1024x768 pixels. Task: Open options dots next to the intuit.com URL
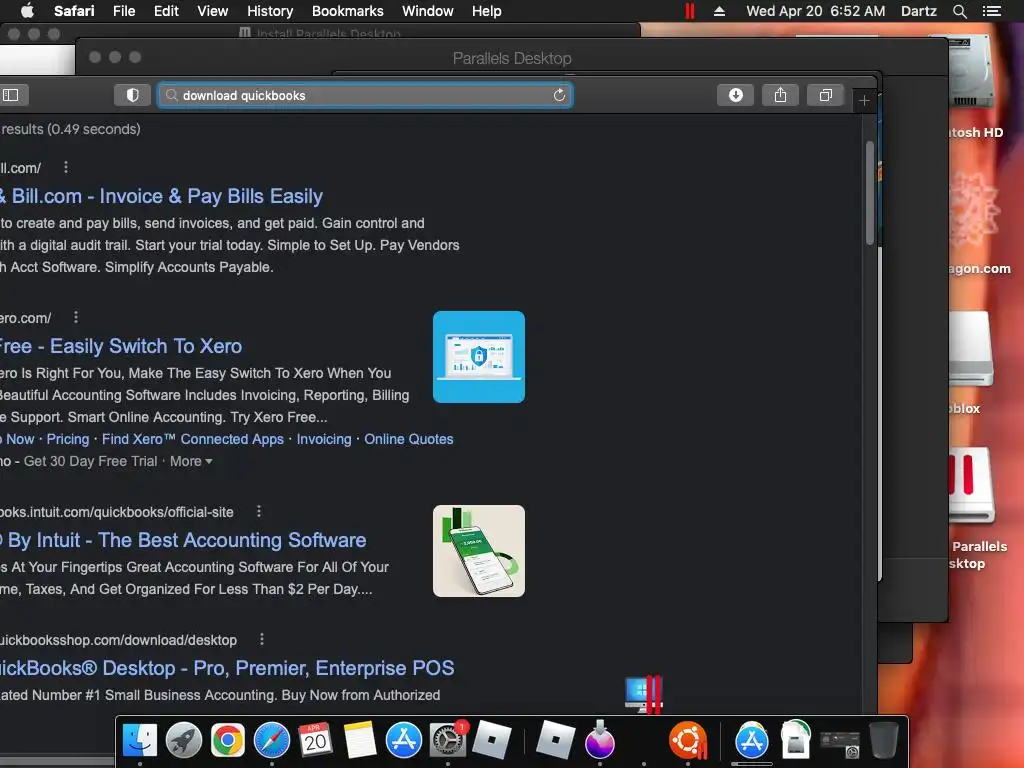tap(259, 511)
